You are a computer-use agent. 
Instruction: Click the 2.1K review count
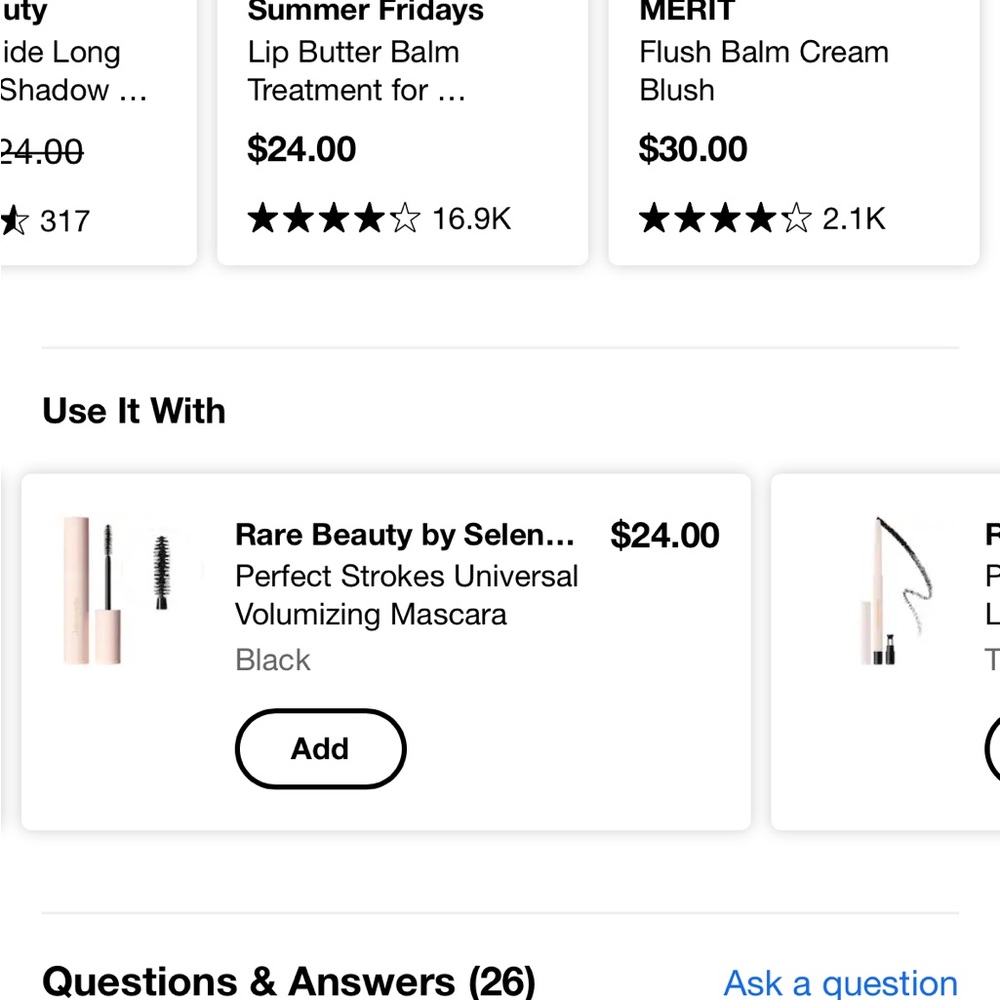coord(854,219)
